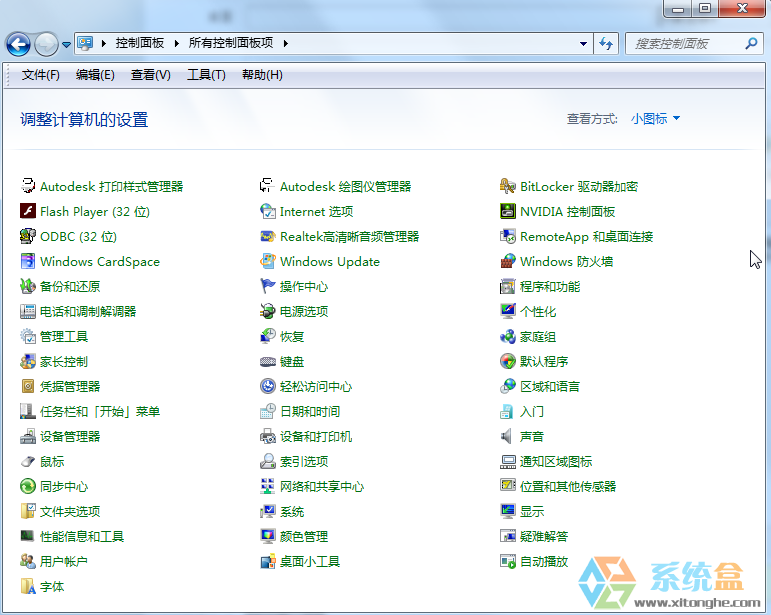Image resolution: width=771 pixels, height=615 pixels.
Task: Open the 帮助(H) menu
Action: [262, 75]
